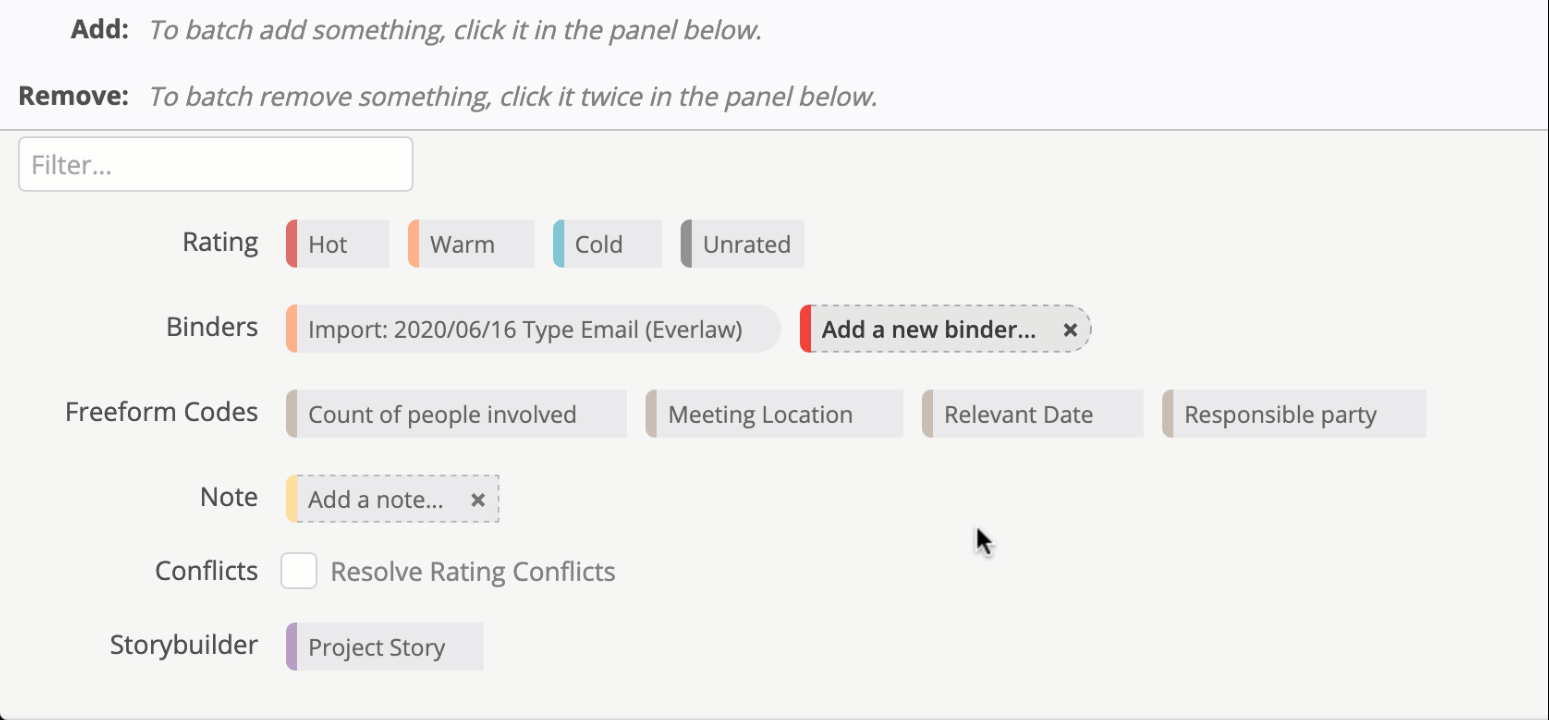Viewport: 1549px width, 720px height.
Task: Select the Meeting Location freeform code
Action: (x=773, y=415)
